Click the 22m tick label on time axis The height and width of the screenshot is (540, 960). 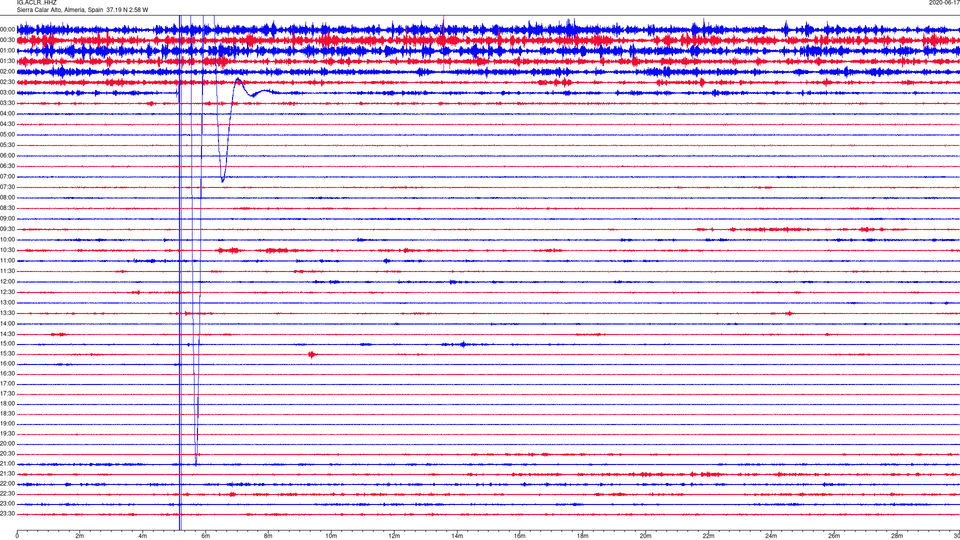click(708, 536)
